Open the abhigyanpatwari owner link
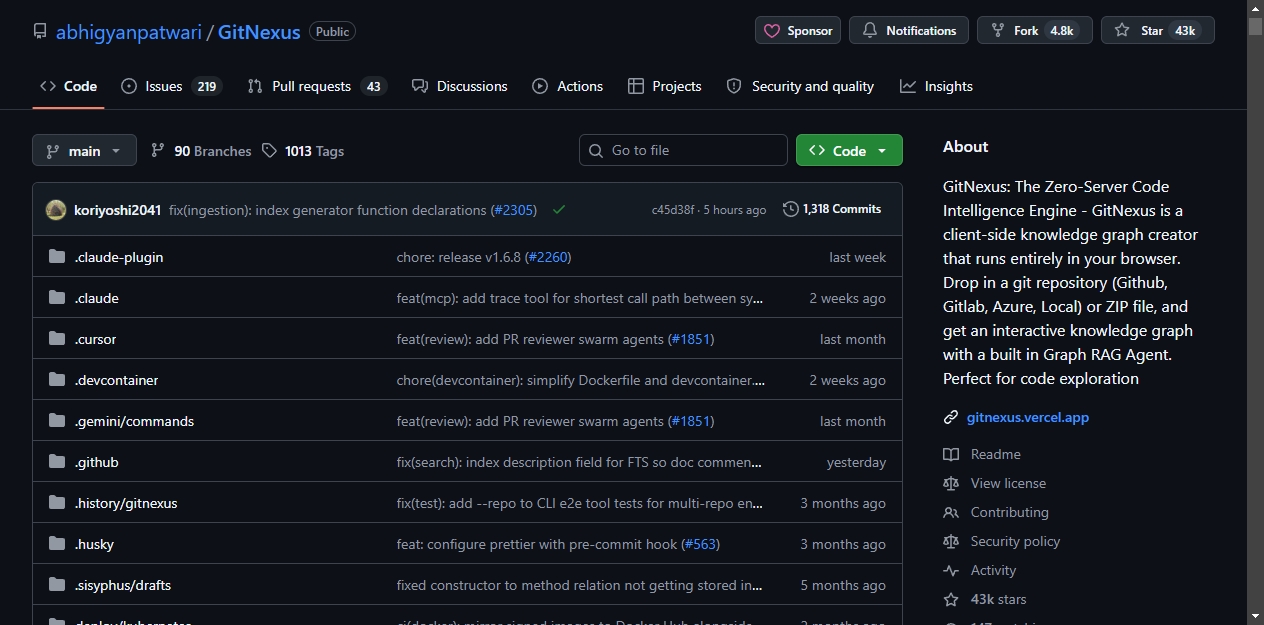The image size is (1264, 625). (x=129, y=31)
